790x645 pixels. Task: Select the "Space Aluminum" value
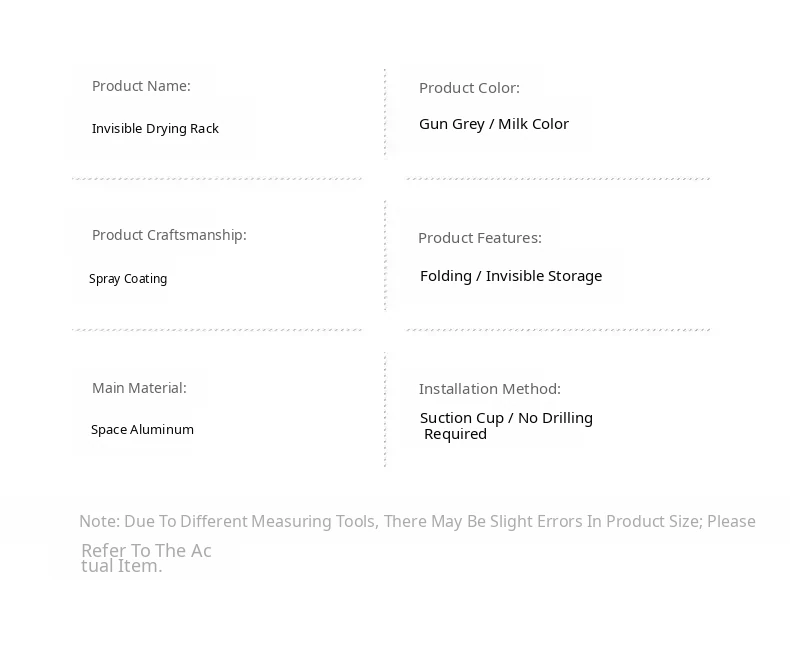click(142, 430)
